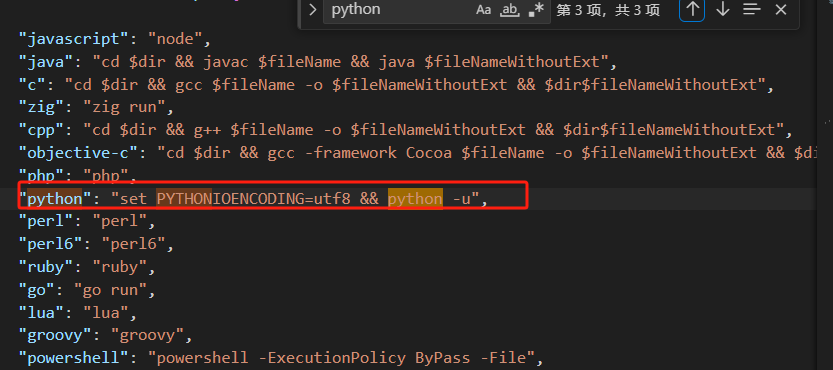This screenshot has height=370, width=833.
Task: Click the match count "第 3 项, 共 3 项"
Action: click(x=608, y=10)
